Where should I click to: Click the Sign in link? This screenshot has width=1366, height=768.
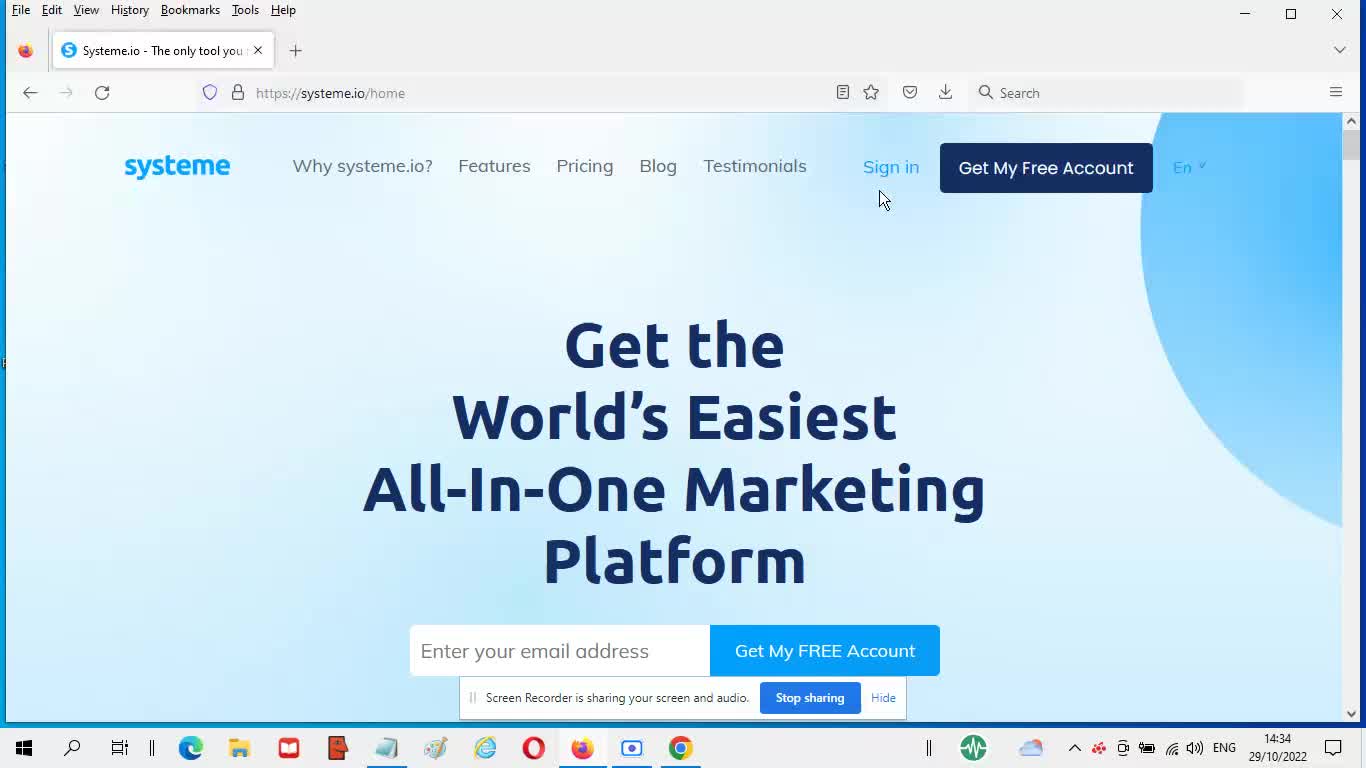click(x=891, y=167)
